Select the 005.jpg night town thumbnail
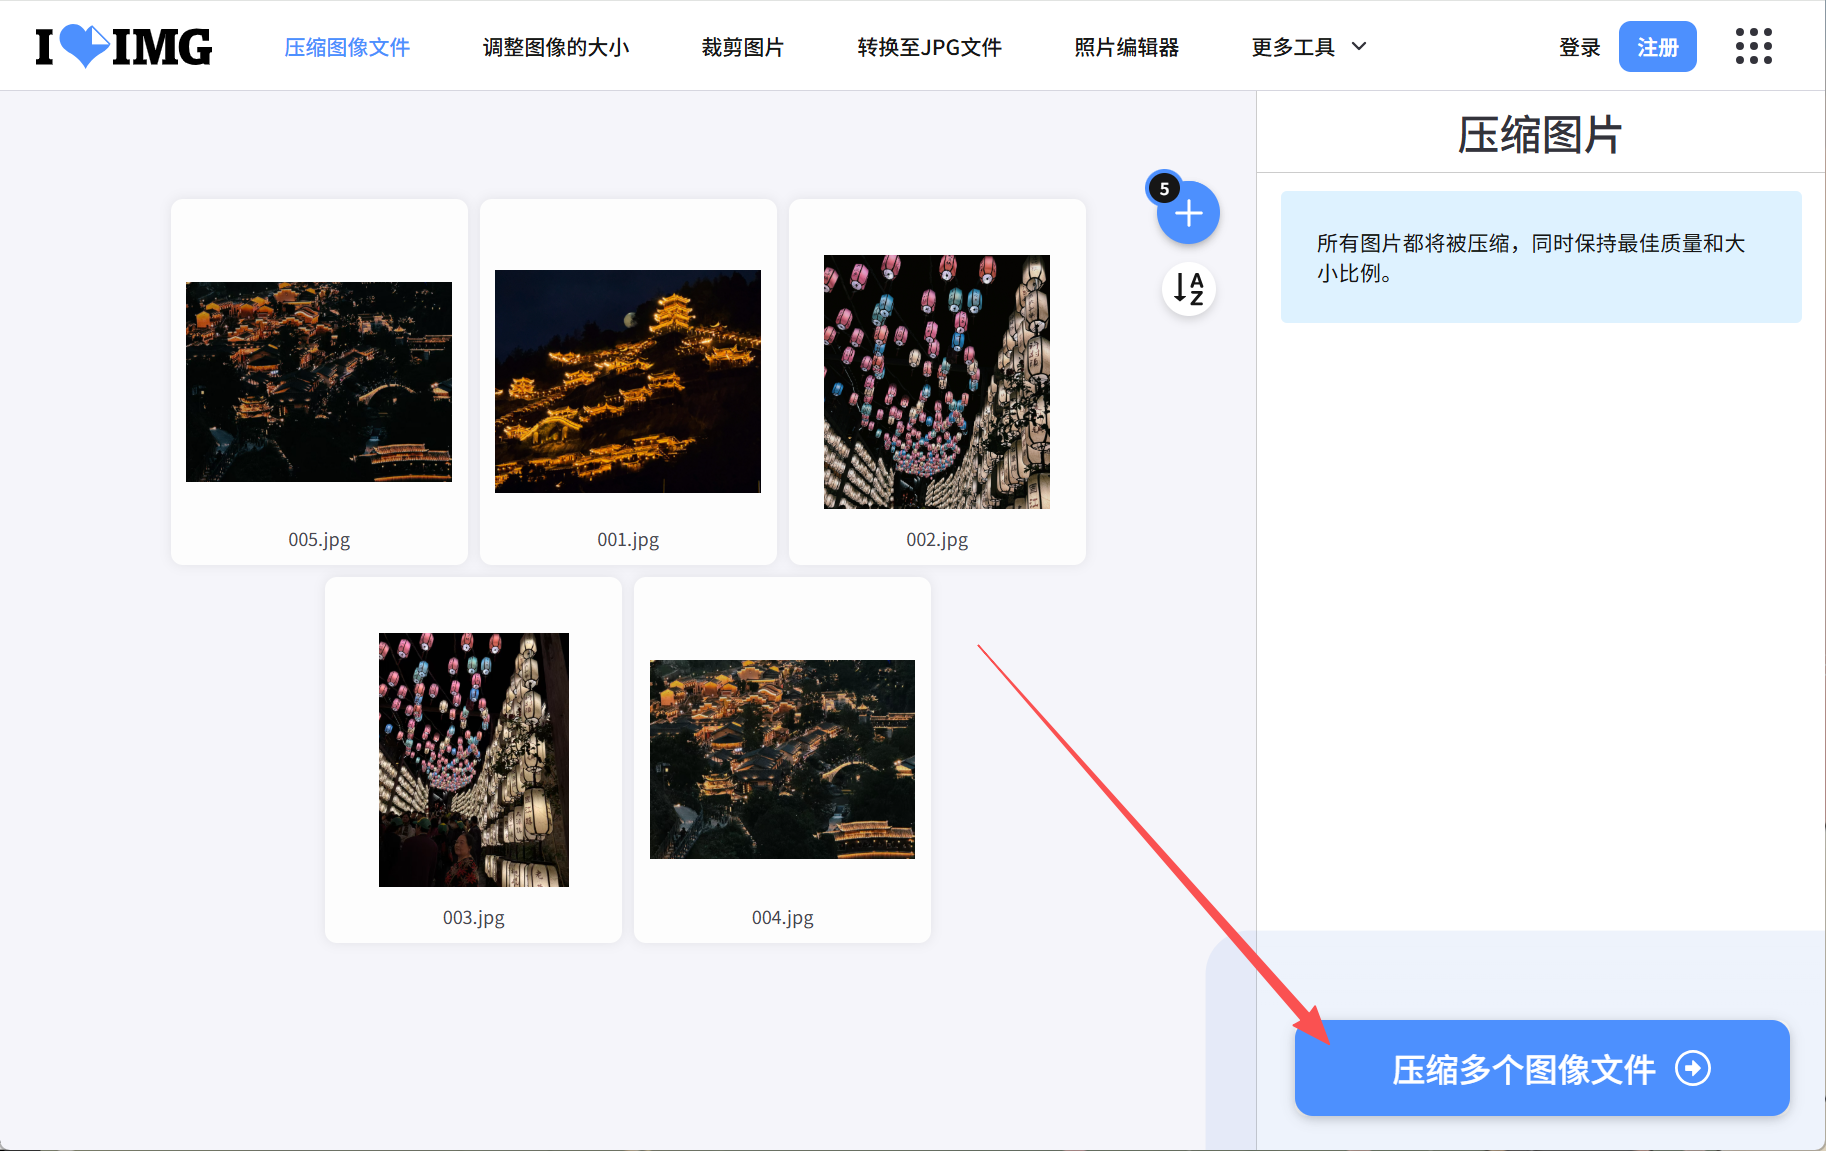 318,382
